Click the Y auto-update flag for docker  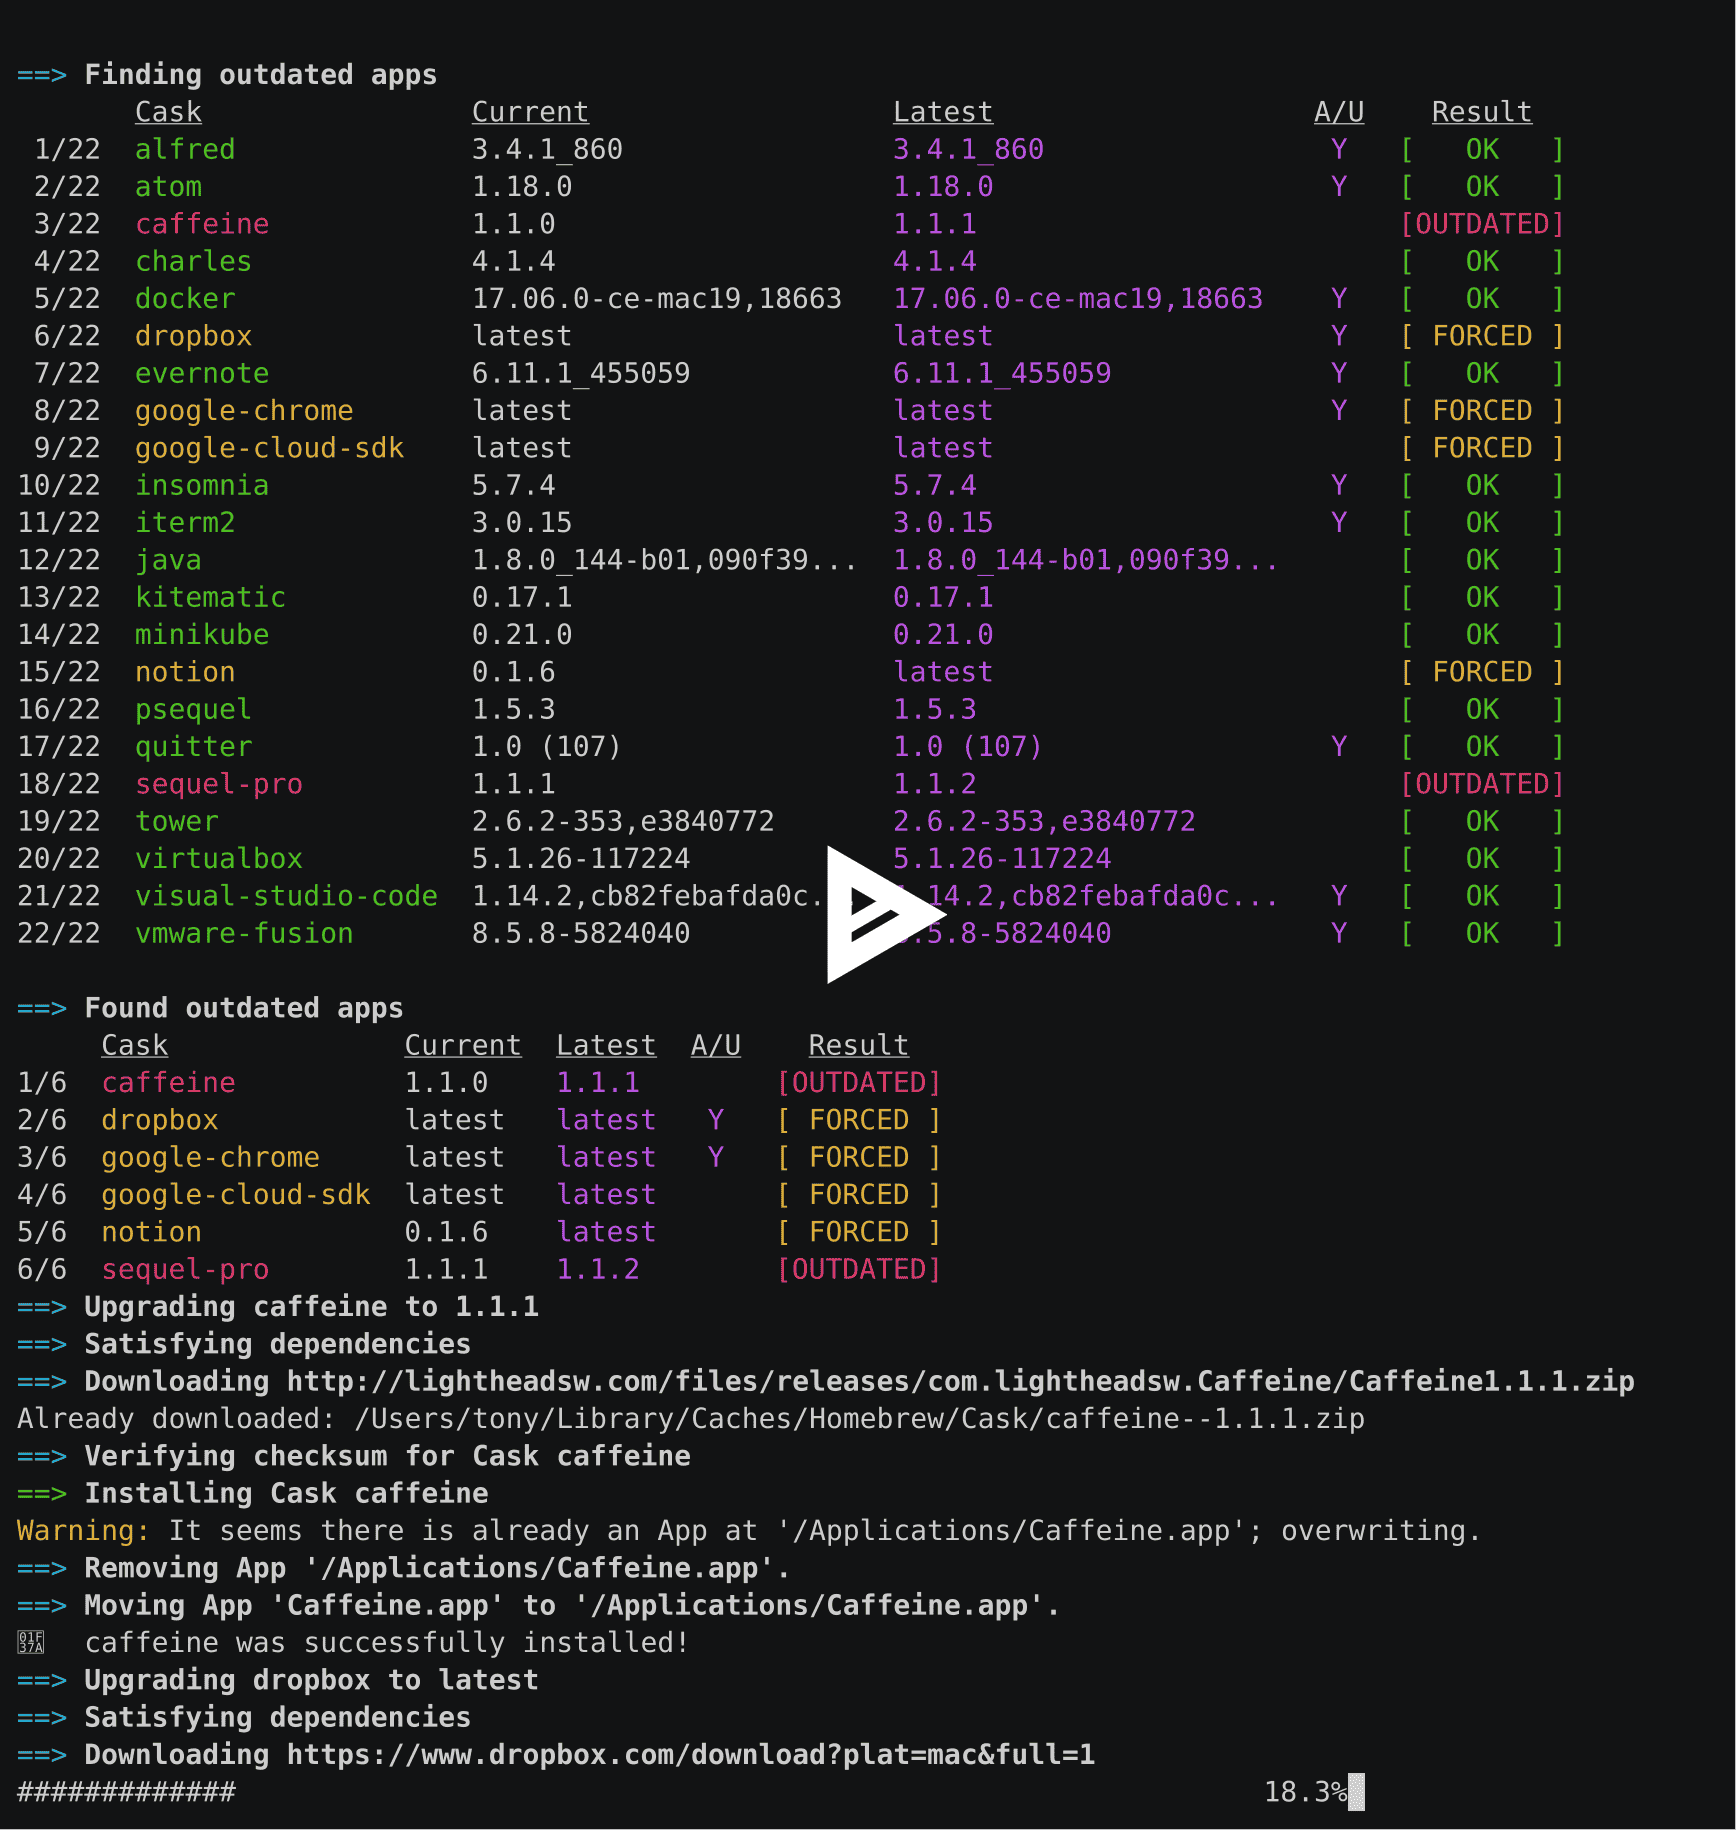pos(1338,298)
